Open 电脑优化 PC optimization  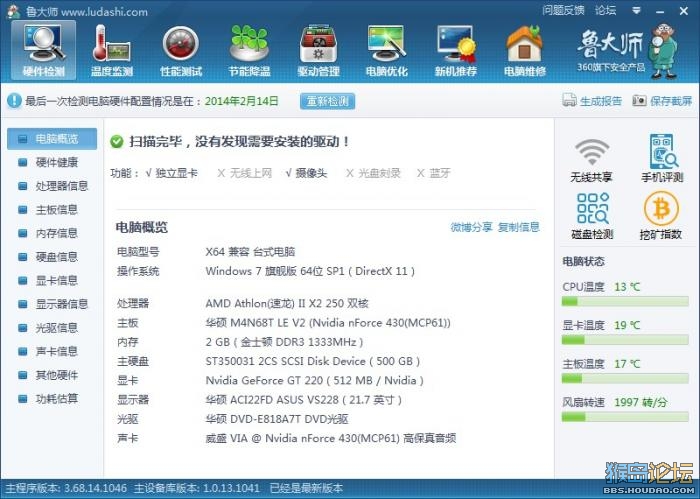387,50
